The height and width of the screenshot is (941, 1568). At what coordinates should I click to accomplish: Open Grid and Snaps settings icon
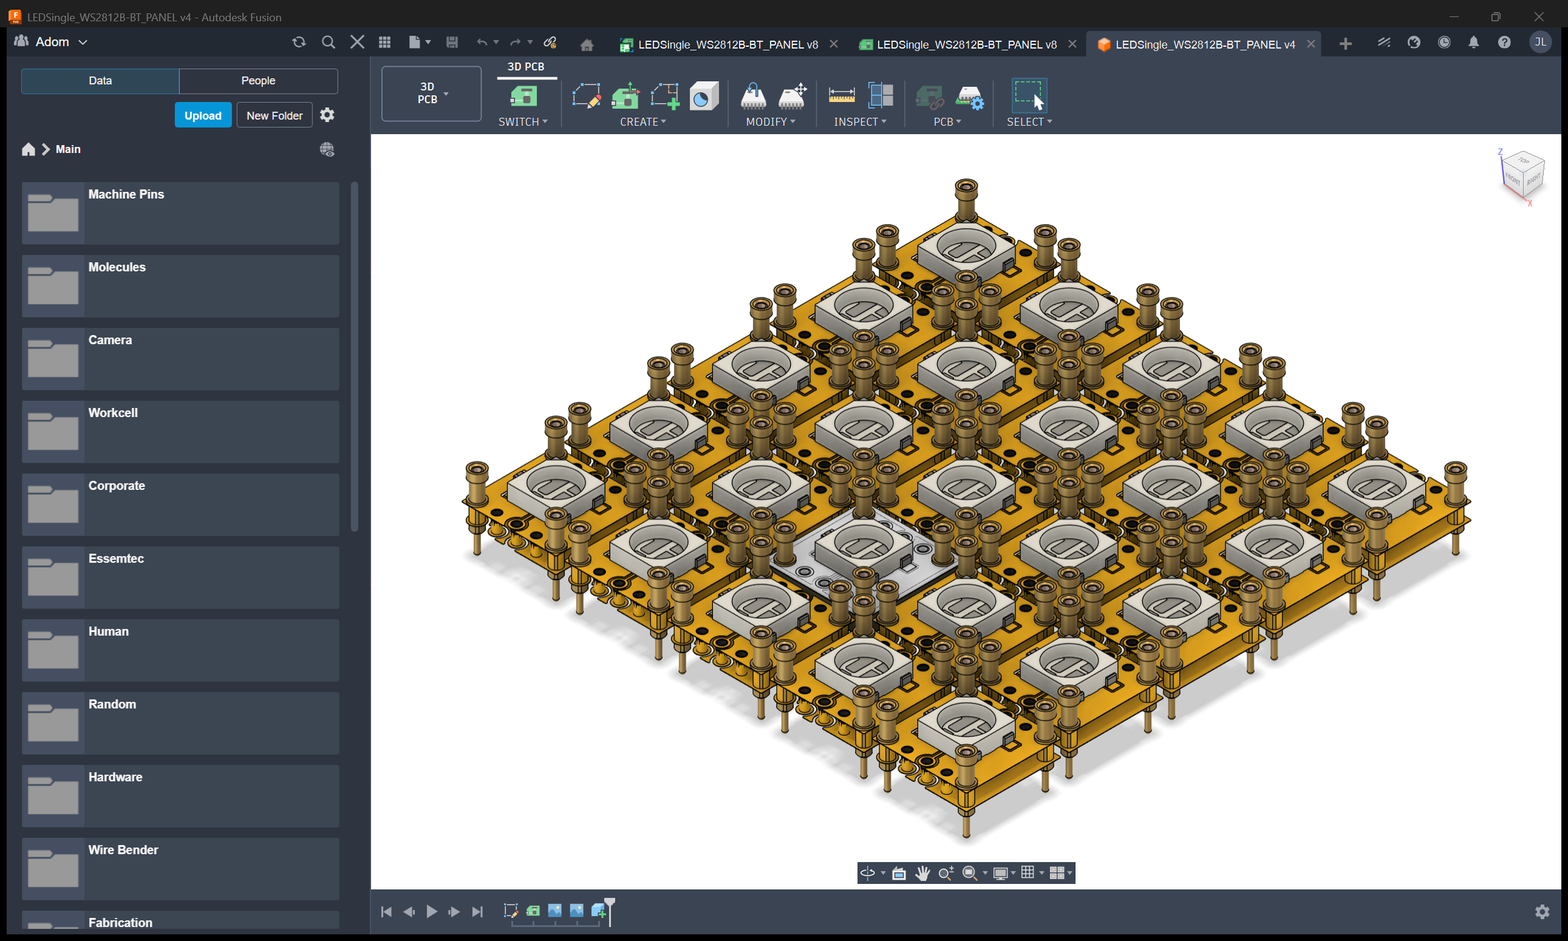pyautogui.click(x=1028, y=873)
